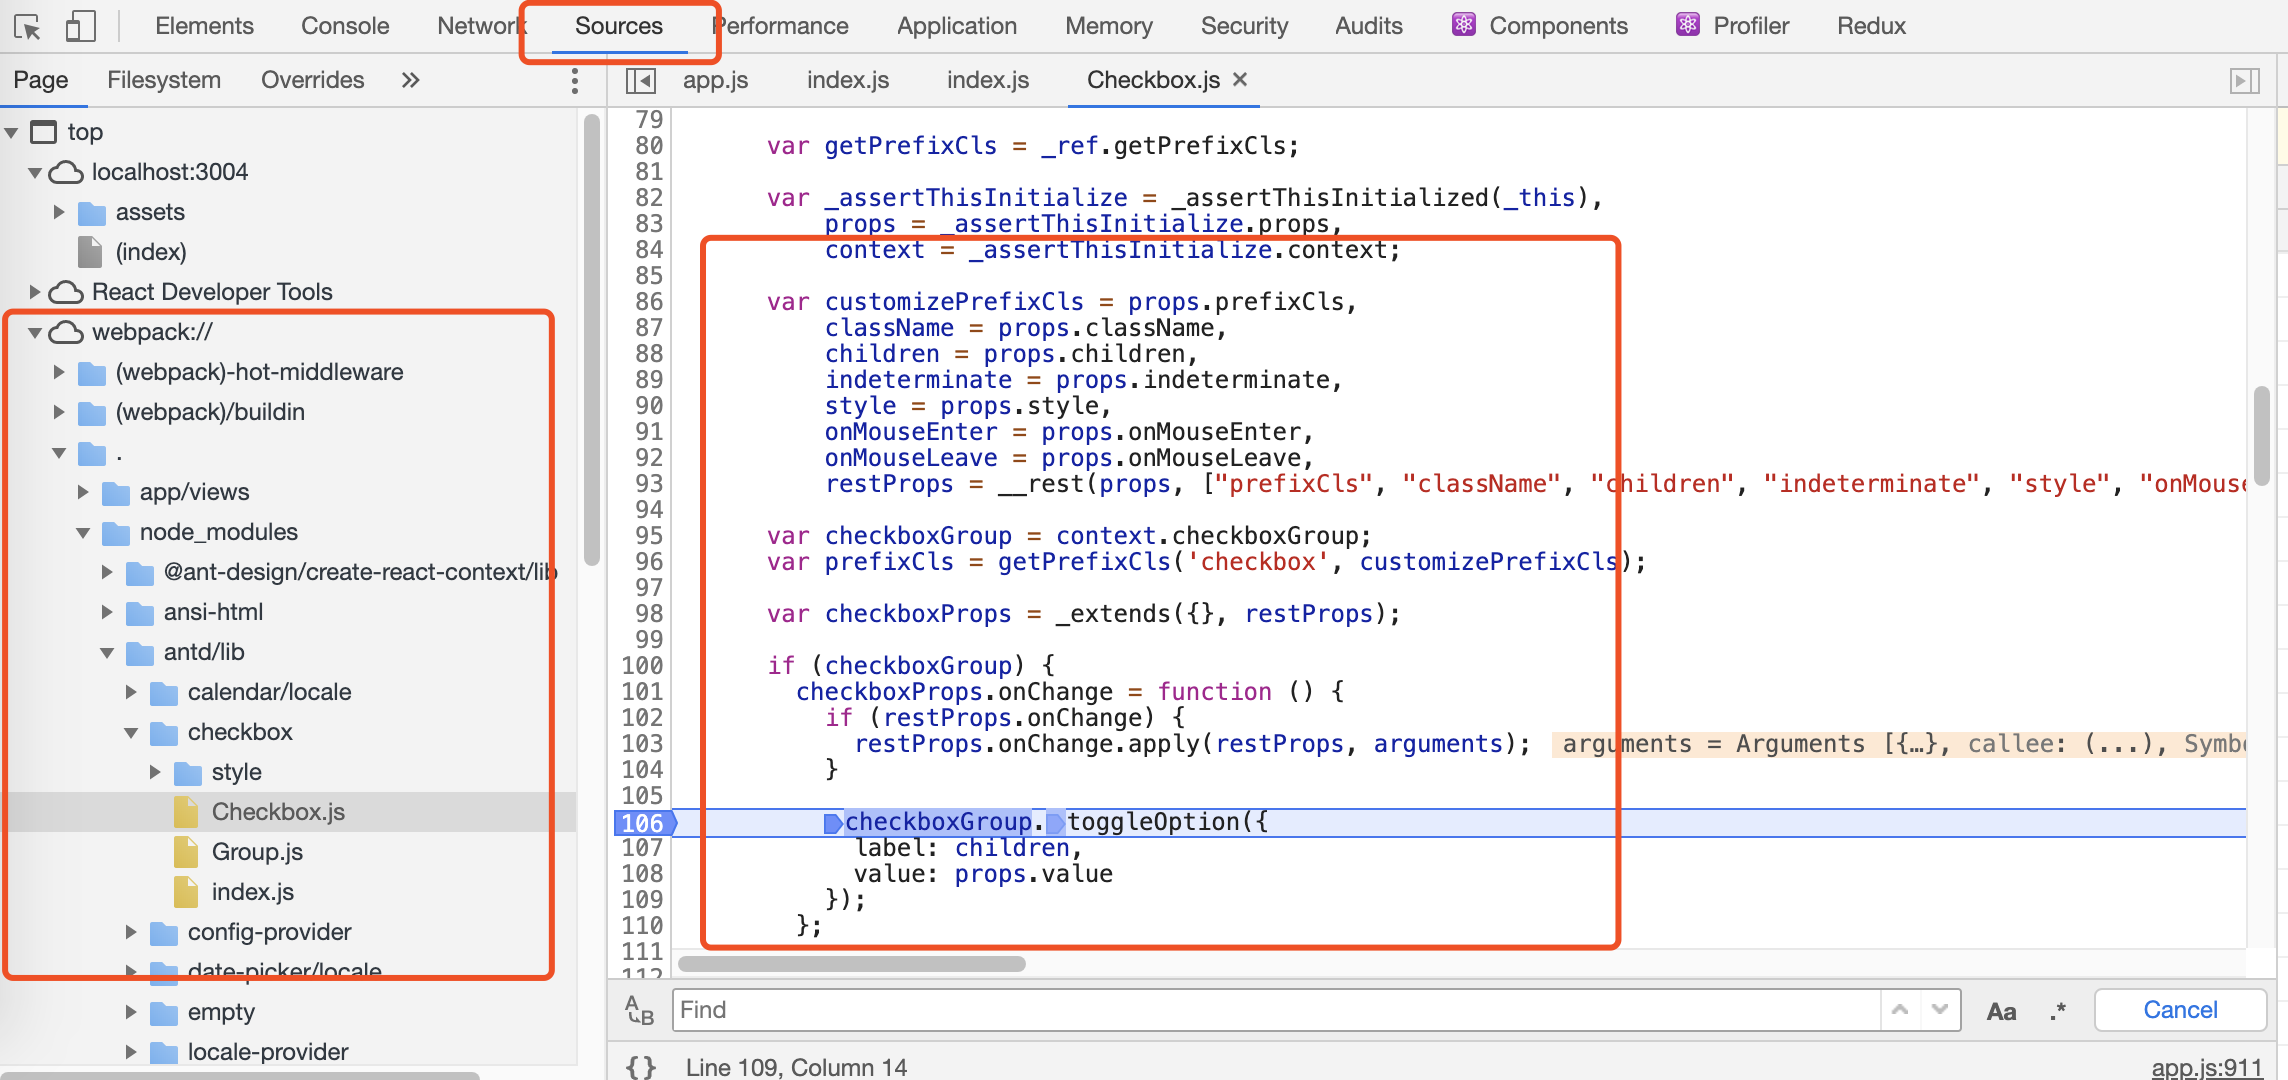Toggle breakpoint on line 106
This screenshot has width=2288, height=1080.
(x=642, y=822)
